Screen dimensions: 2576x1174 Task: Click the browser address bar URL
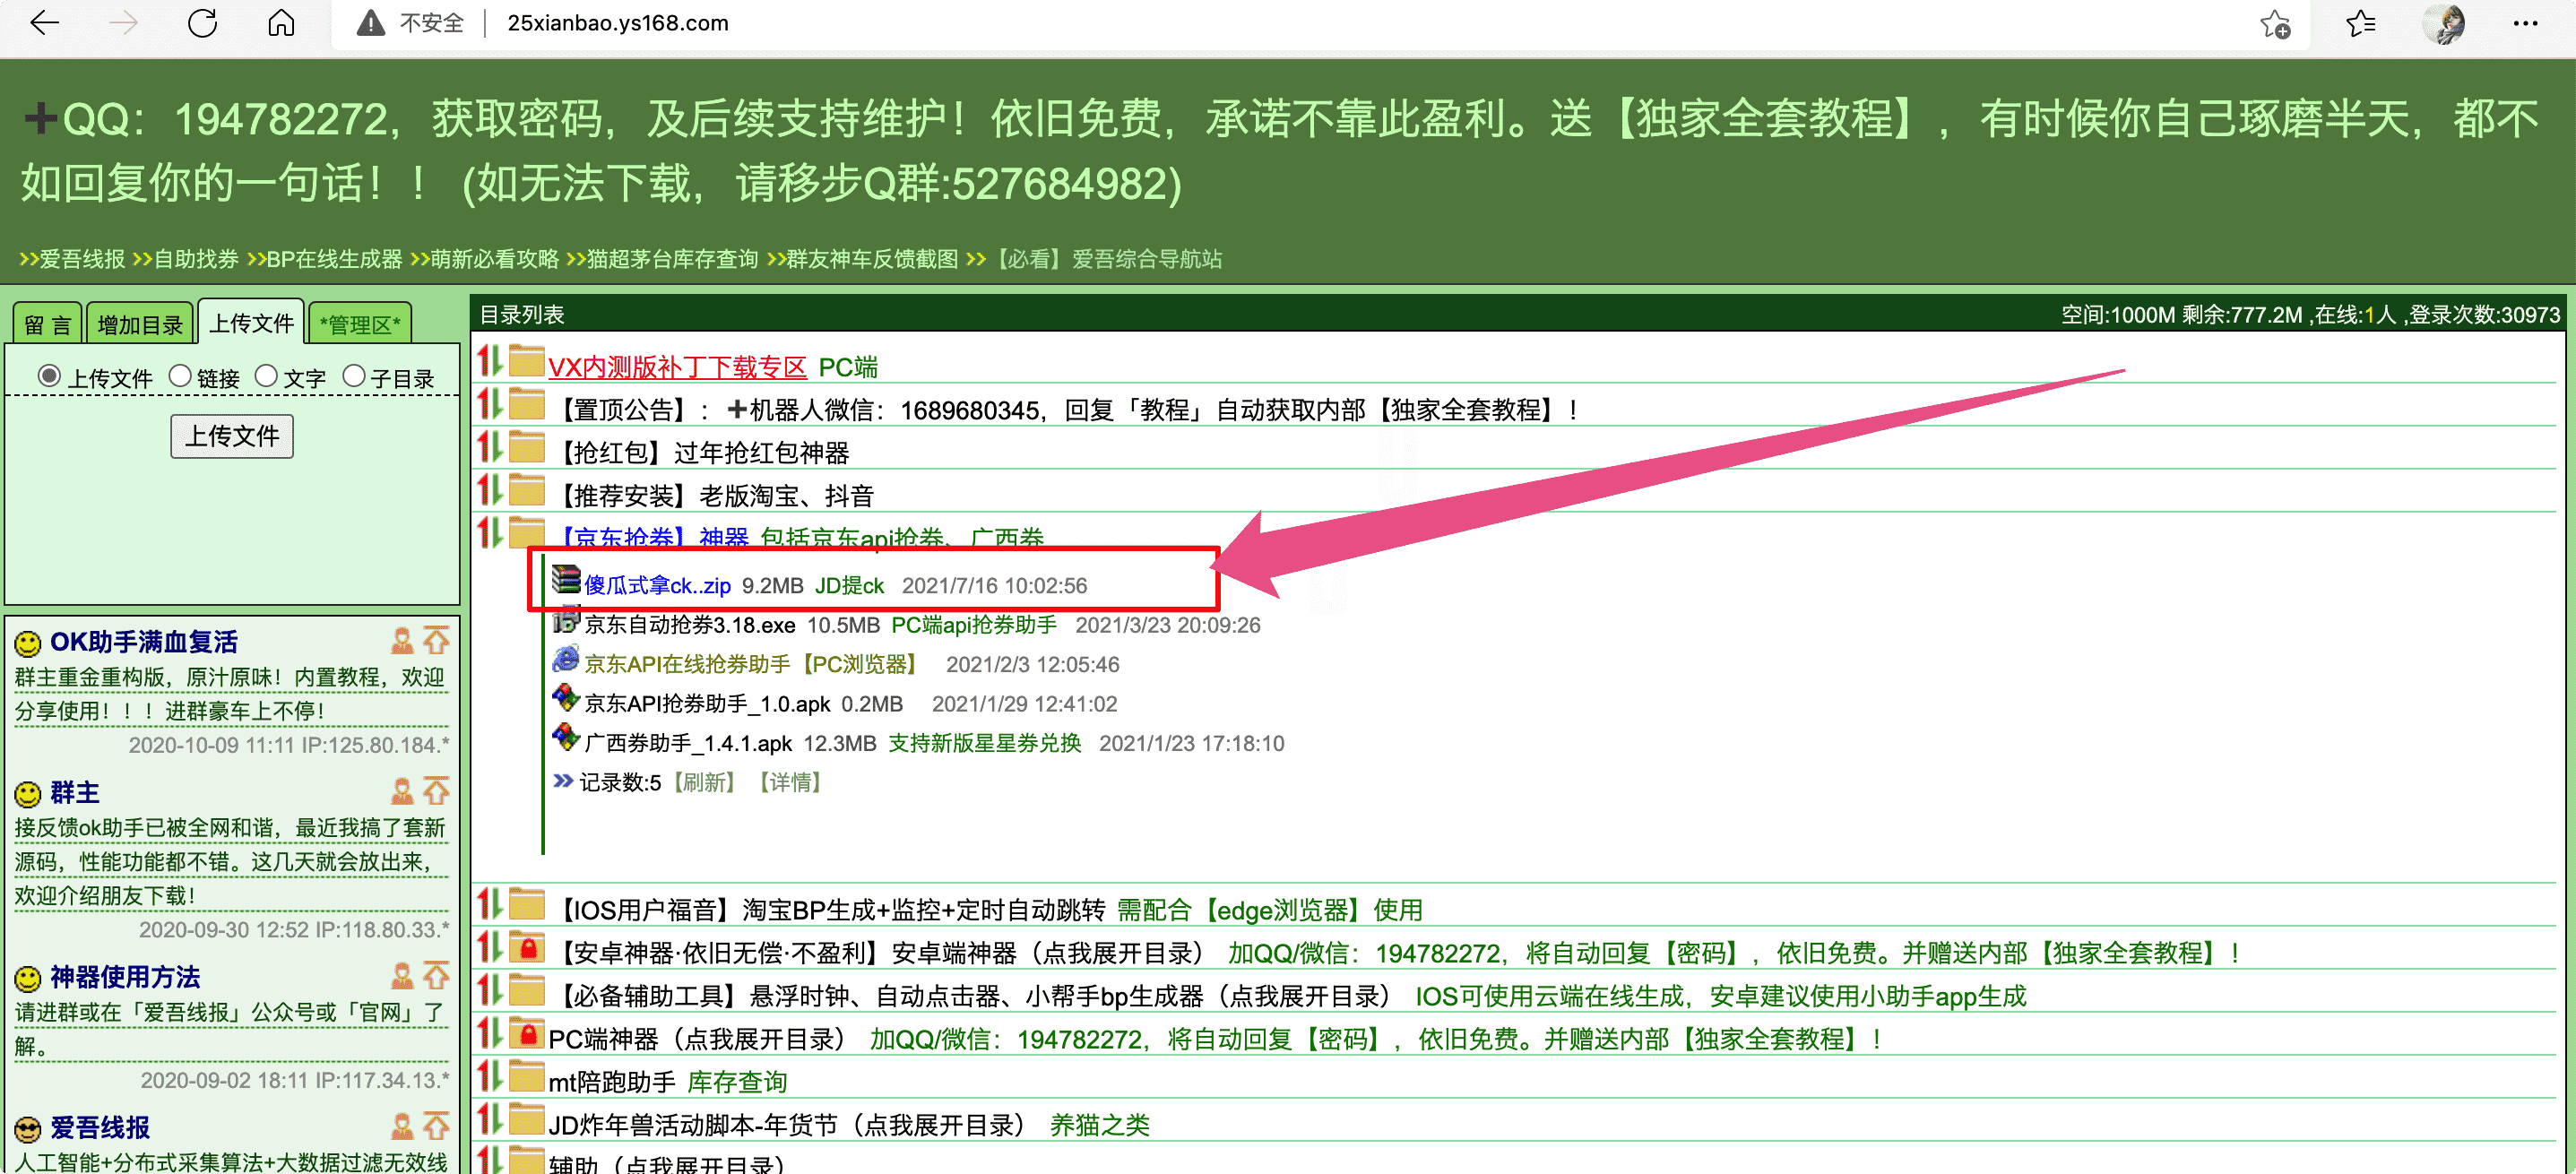(x=618, y=23)
